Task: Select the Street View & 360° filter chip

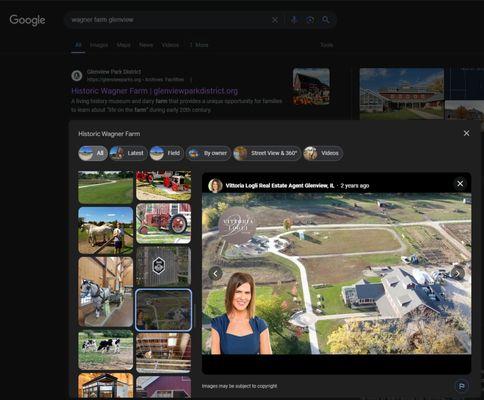Action: click(267, 153)
